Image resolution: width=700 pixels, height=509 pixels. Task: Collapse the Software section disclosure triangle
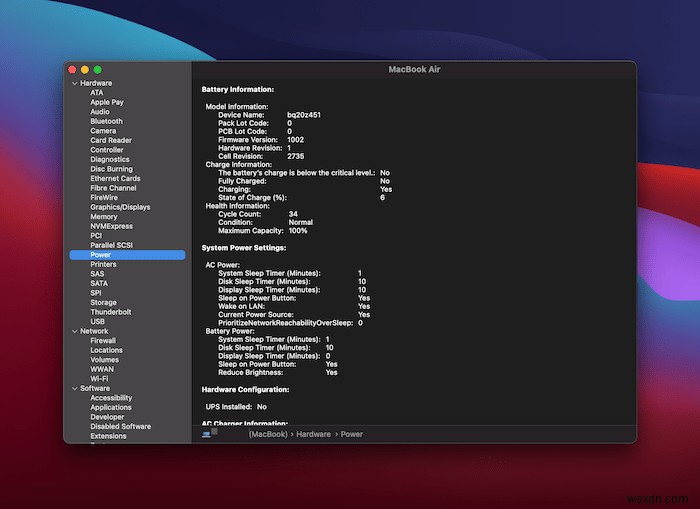(73, 388)
